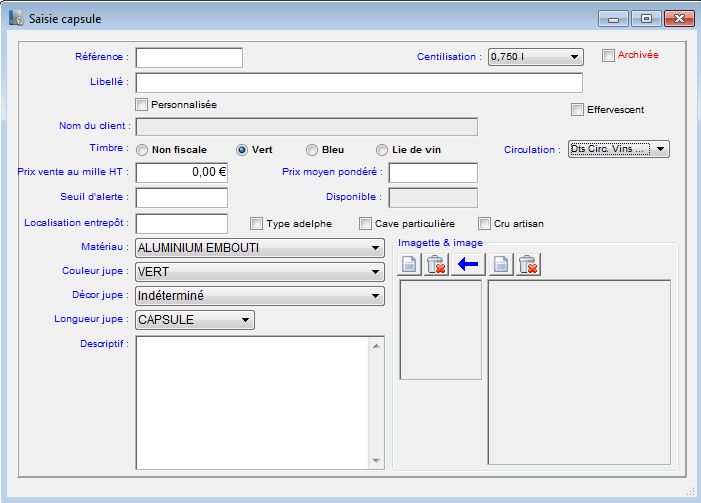Expand the Circulation dropdown list

coord(661,150)
